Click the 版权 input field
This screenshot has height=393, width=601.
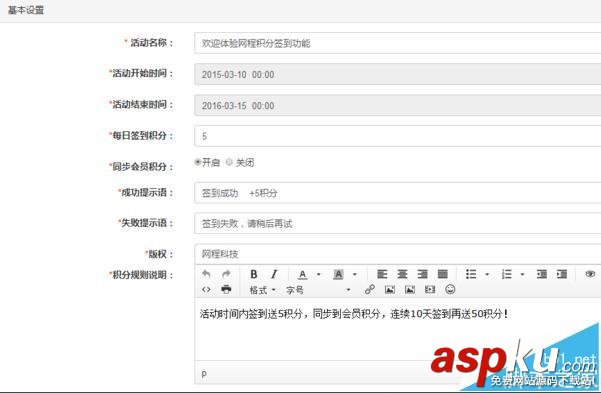397,254
